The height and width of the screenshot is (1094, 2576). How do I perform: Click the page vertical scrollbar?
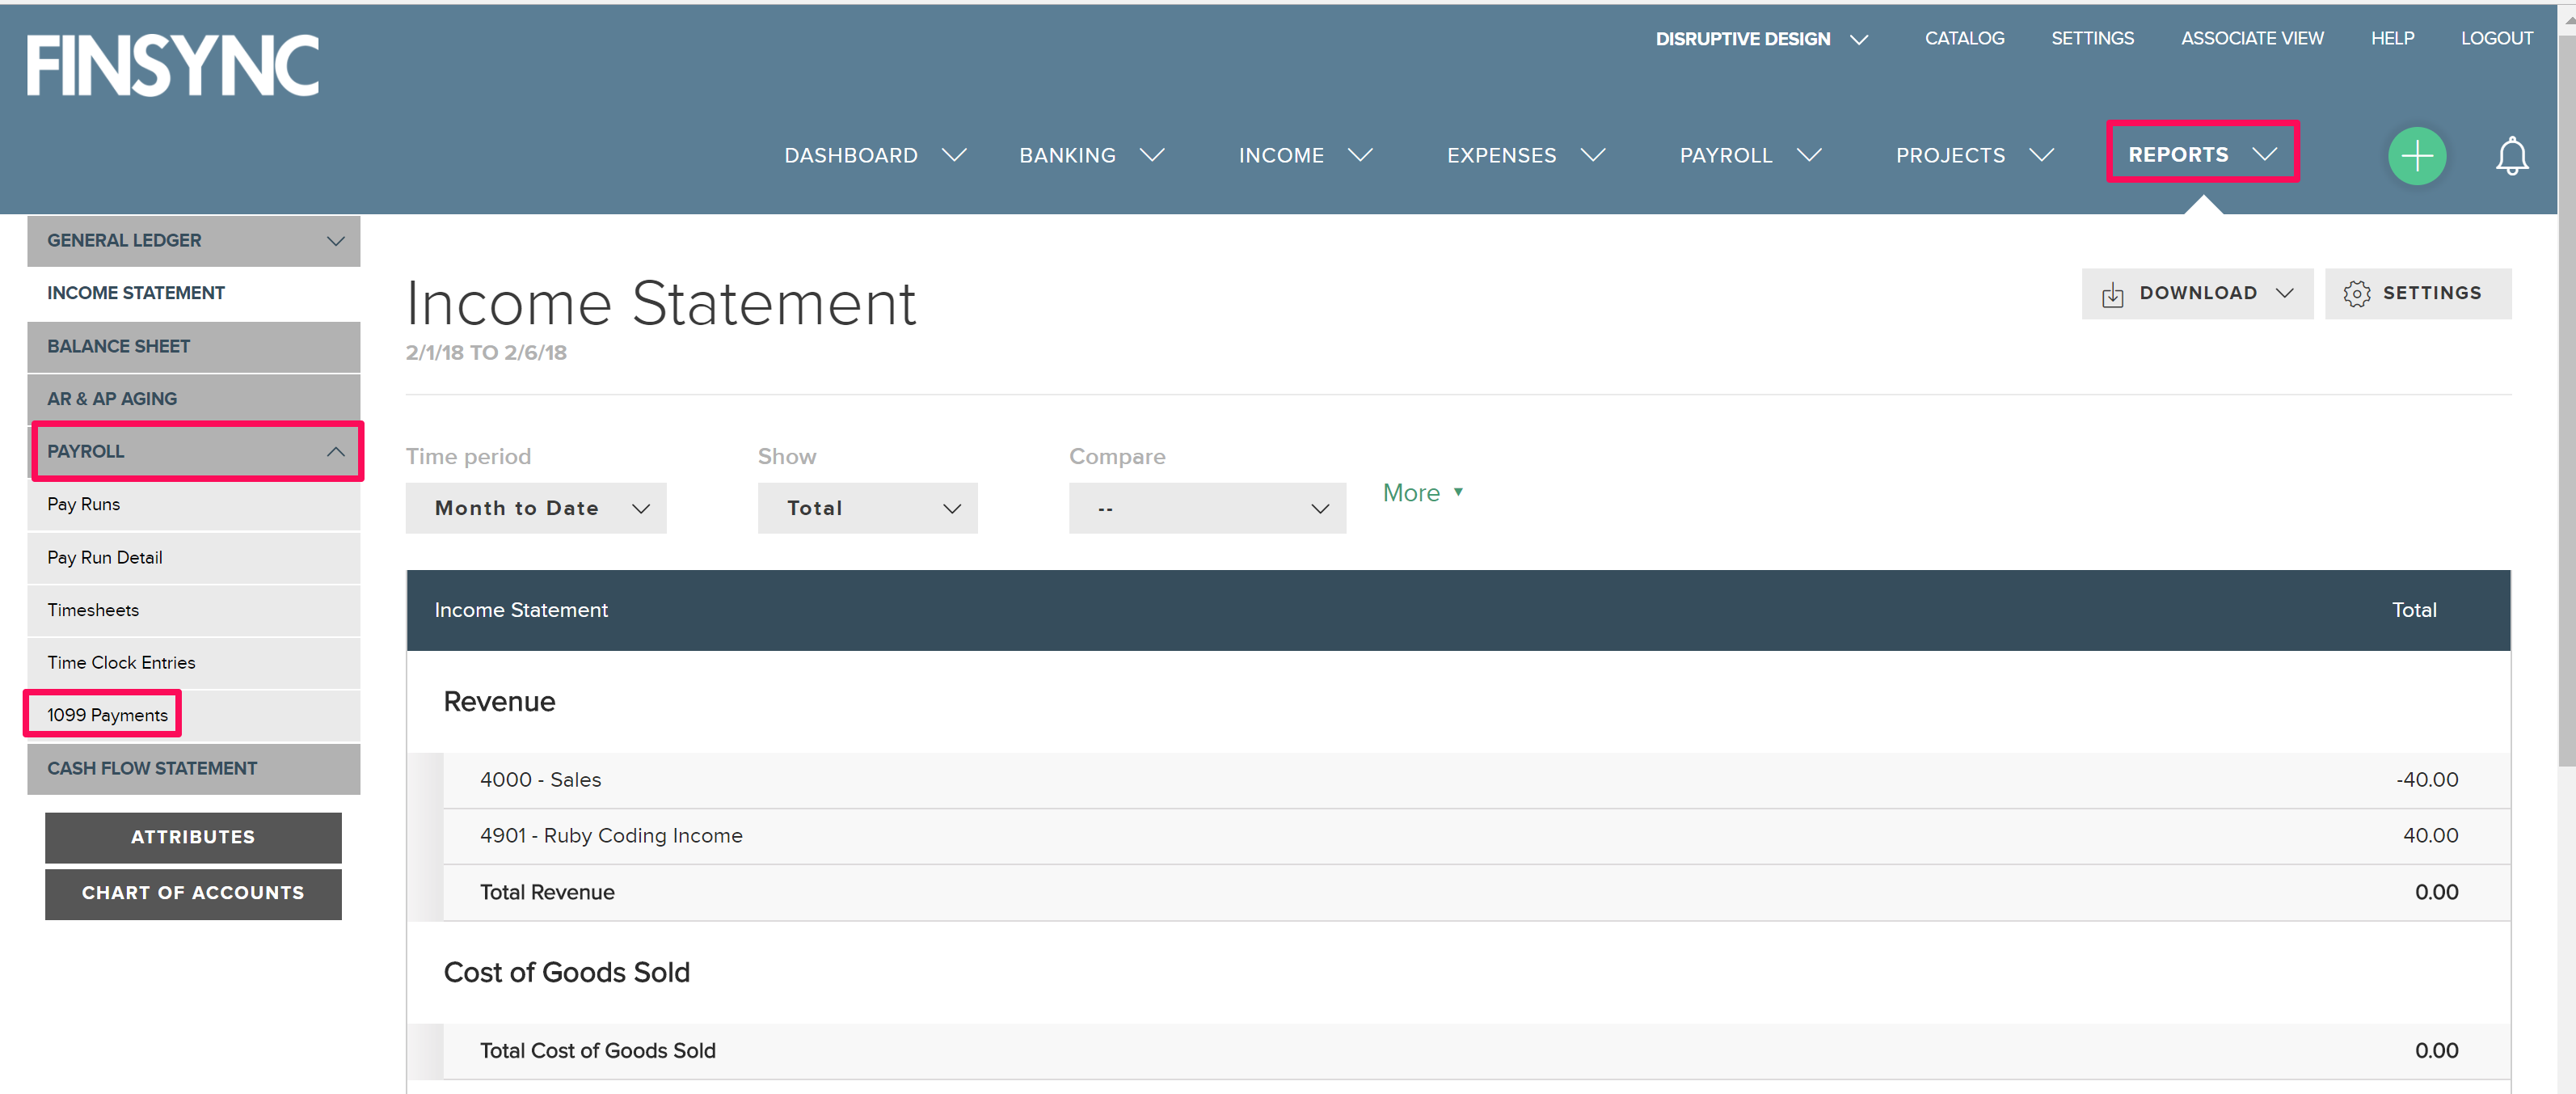[x=2566, y=400]
